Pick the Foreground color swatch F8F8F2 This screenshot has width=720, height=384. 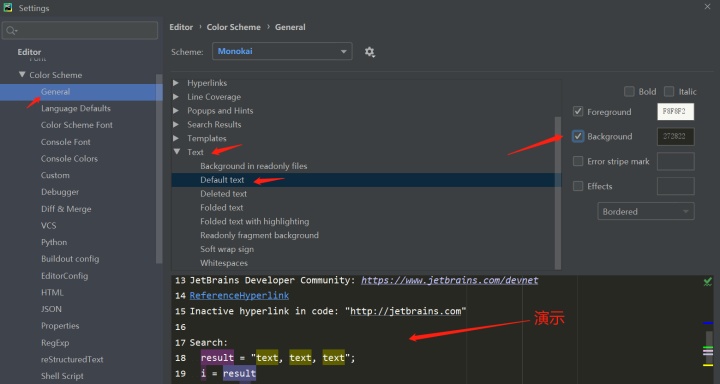(675, 112)
